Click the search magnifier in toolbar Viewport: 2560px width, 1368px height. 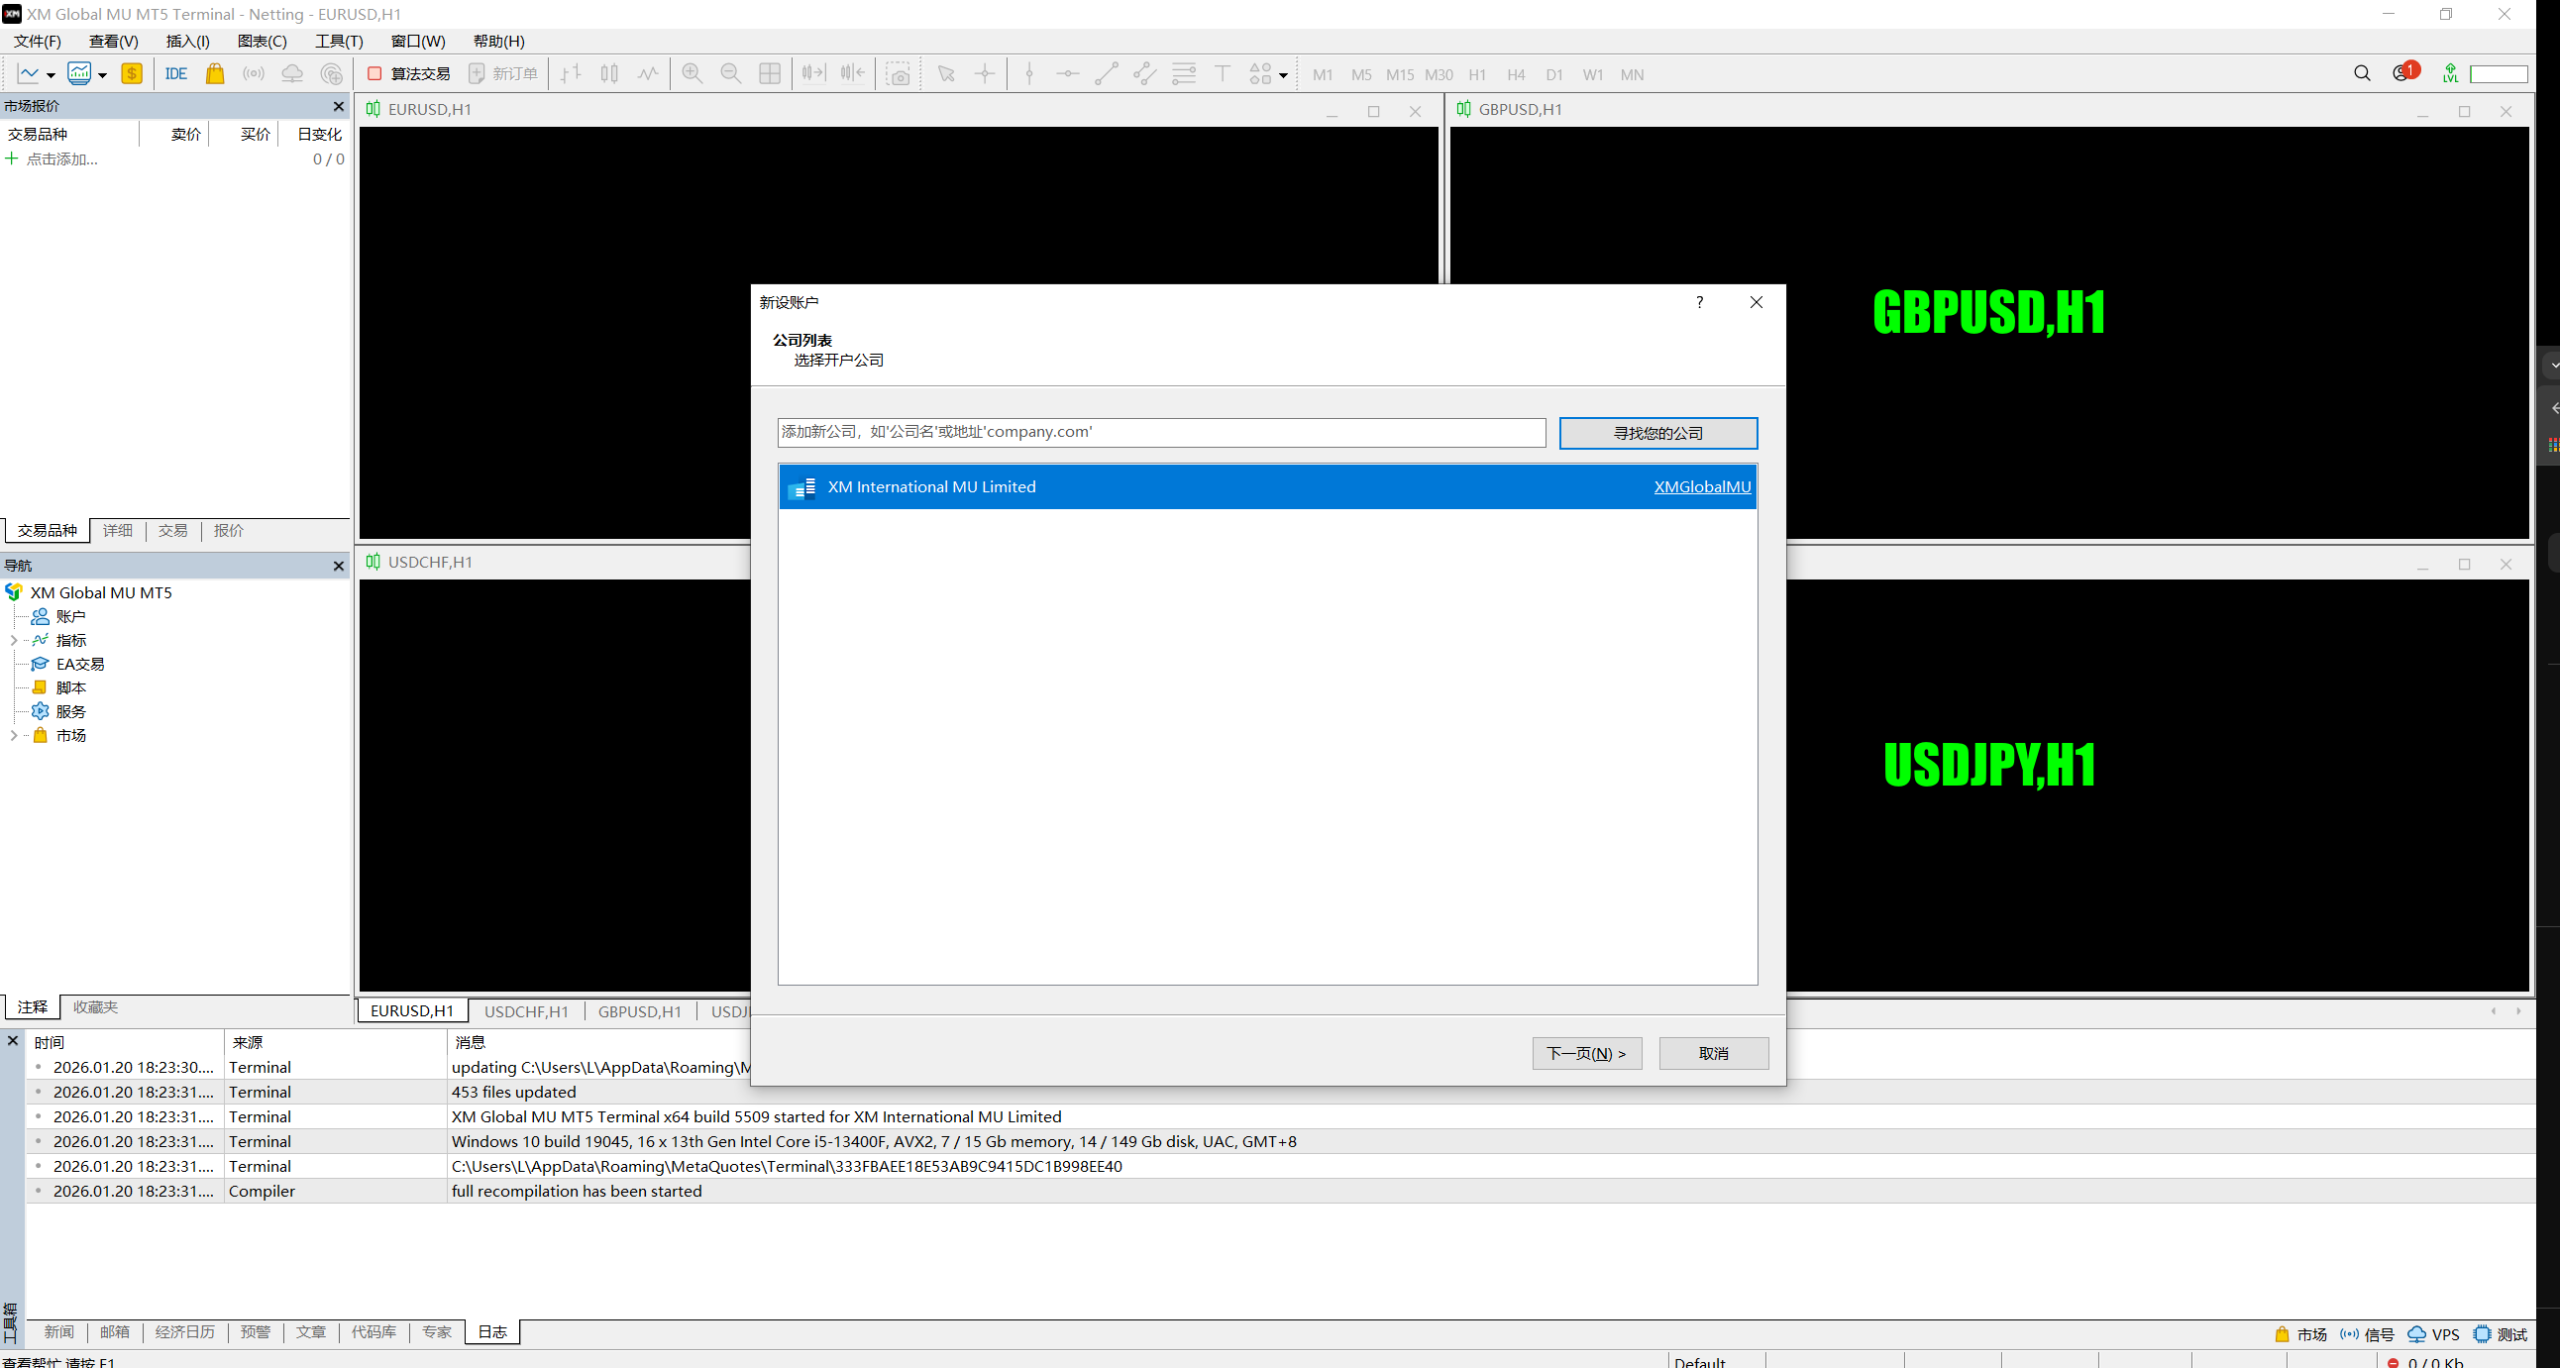[2362, 74]
